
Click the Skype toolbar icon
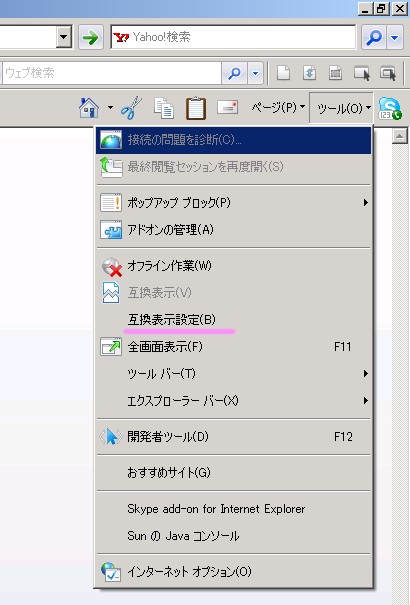tap(390, 108)
